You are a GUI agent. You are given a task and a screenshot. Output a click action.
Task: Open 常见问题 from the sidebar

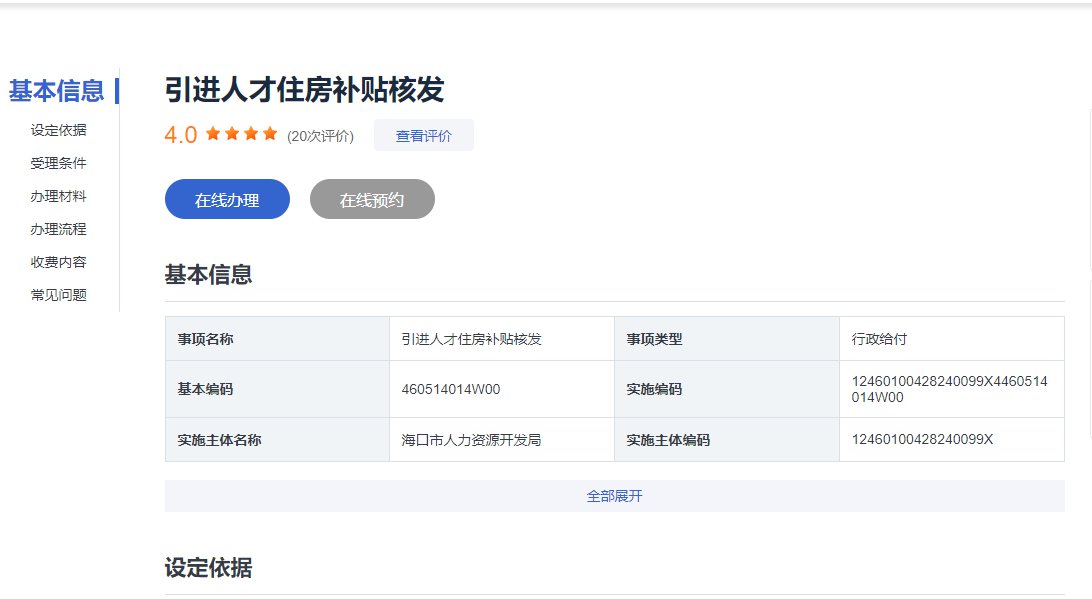[58, 295]
